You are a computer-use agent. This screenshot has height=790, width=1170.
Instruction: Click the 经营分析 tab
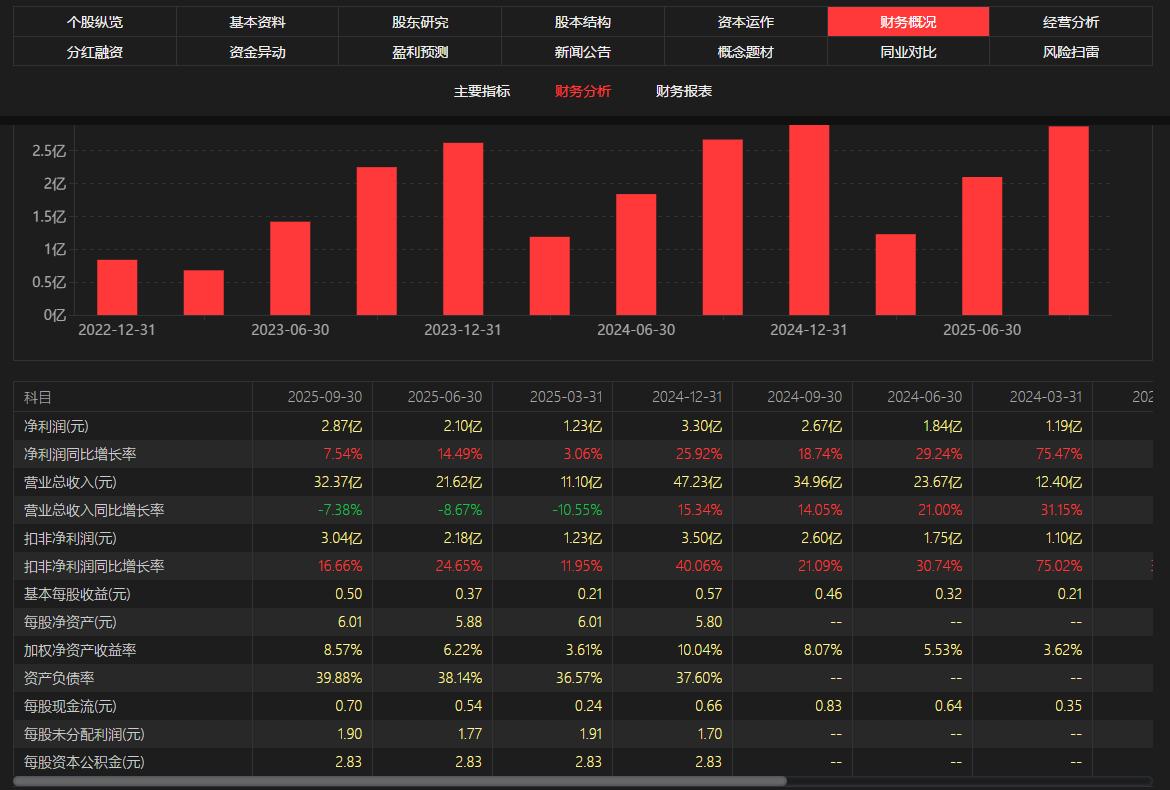tap(1070, 22)
